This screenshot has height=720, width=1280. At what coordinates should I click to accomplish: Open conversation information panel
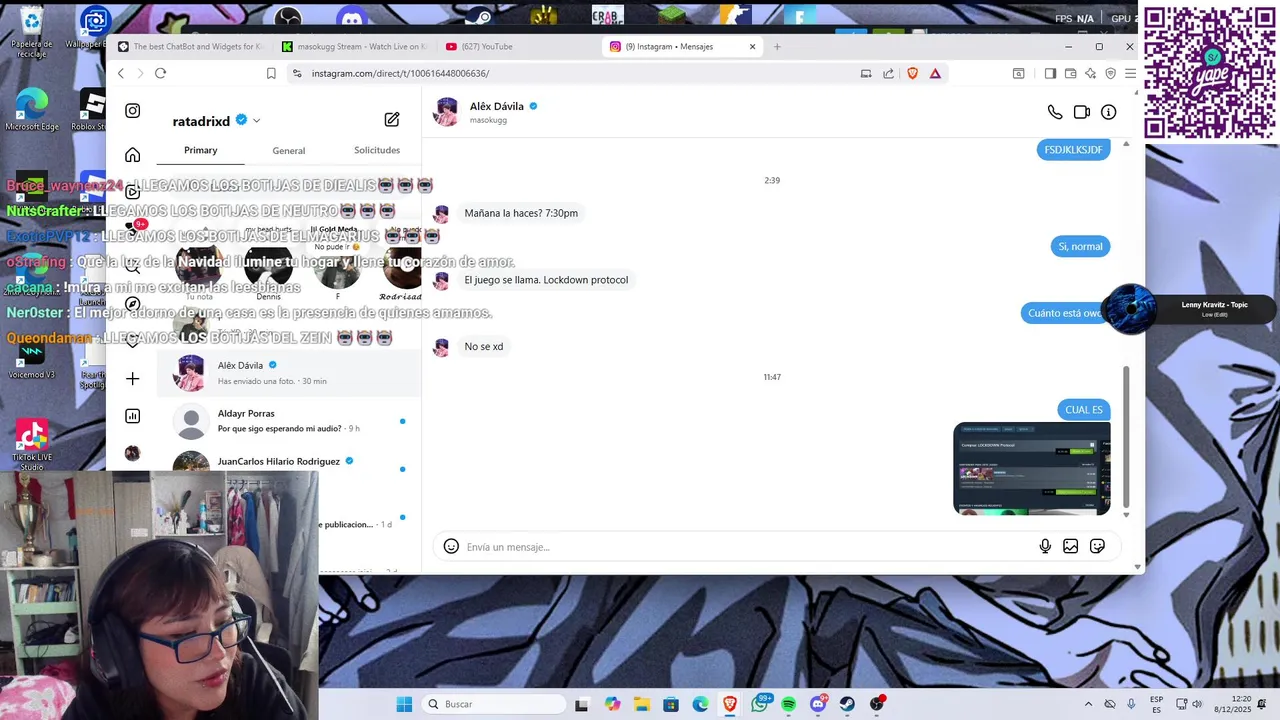coord(1109,113)
